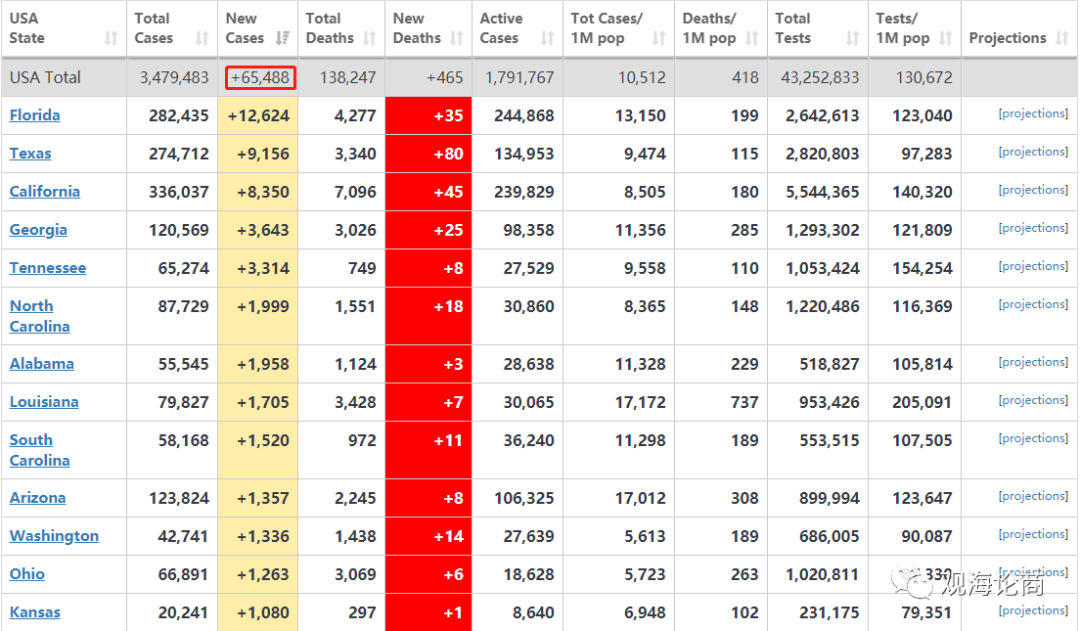Sort by Deaths/1M pop arrows
The image size is (1080, 631).
(752, 39)
